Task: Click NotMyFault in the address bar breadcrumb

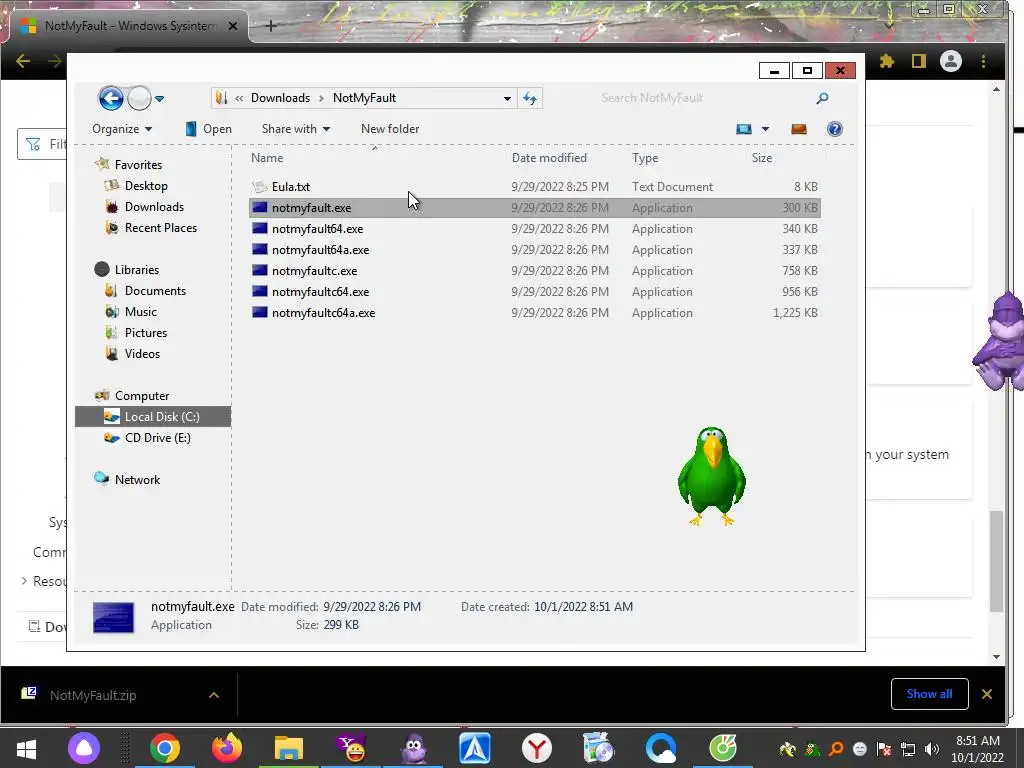Action: tap(364, 98)
